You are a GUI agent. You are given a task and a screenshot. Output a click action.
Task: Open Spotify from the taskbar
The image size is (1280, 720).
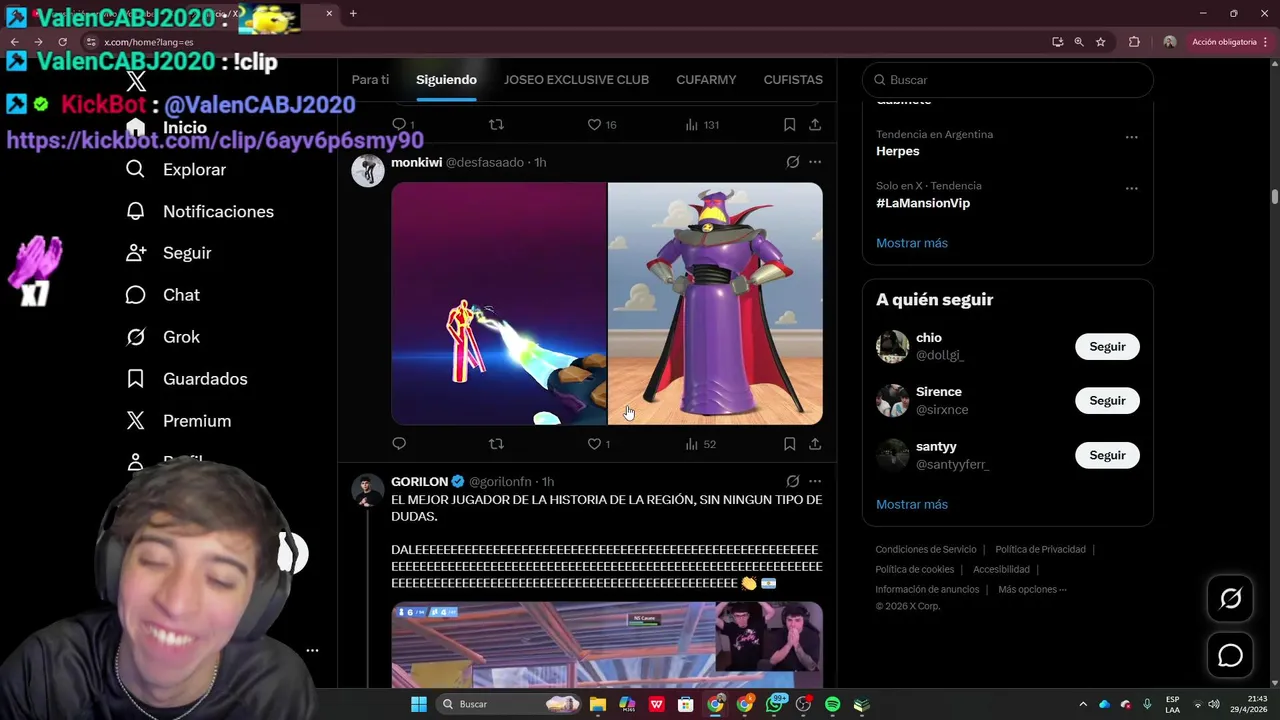832,704
